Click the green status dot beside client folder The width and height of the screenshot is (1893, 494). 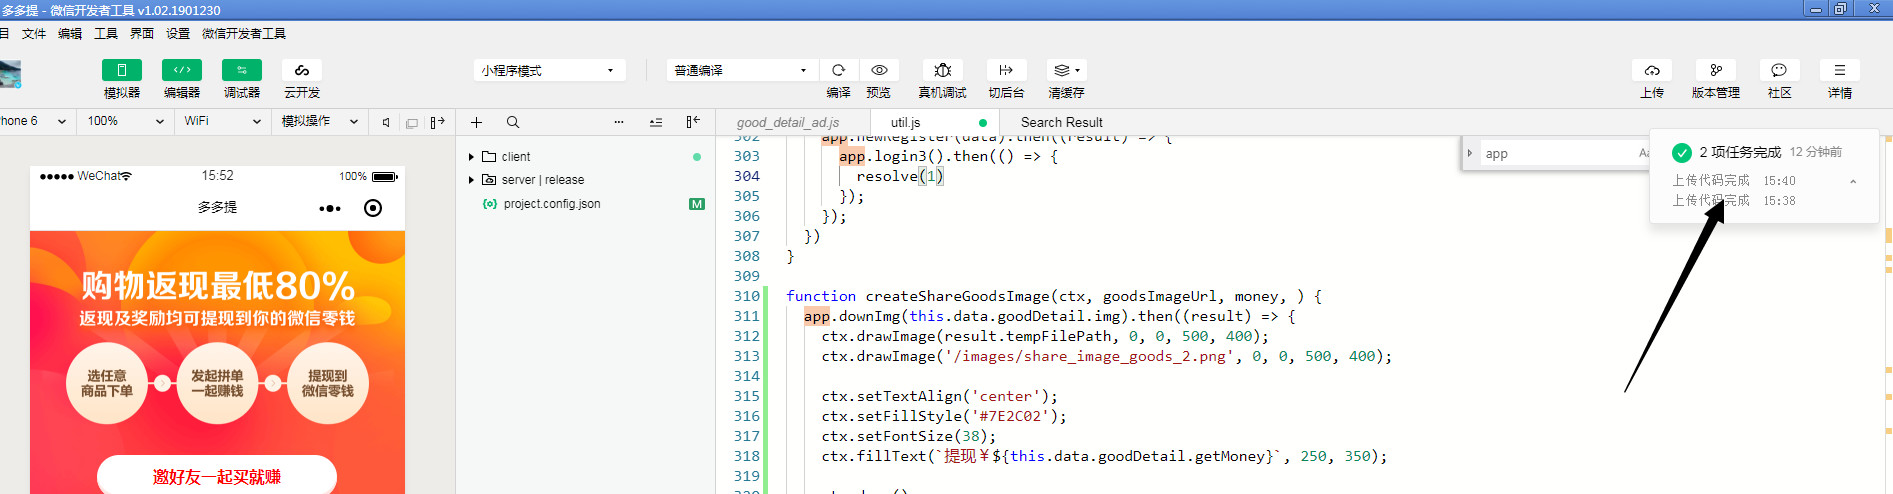coord(697,157)
